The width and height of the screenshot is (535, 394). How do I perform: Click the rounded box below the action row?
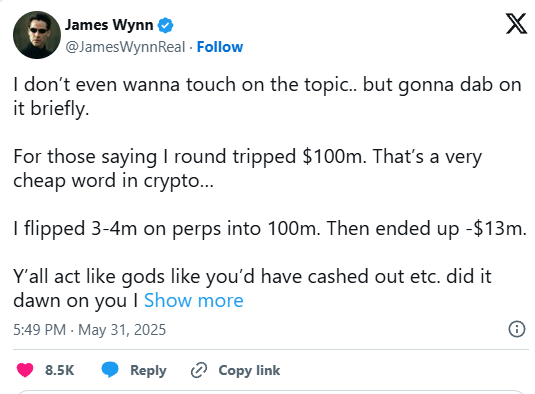(x=270, y=392)
